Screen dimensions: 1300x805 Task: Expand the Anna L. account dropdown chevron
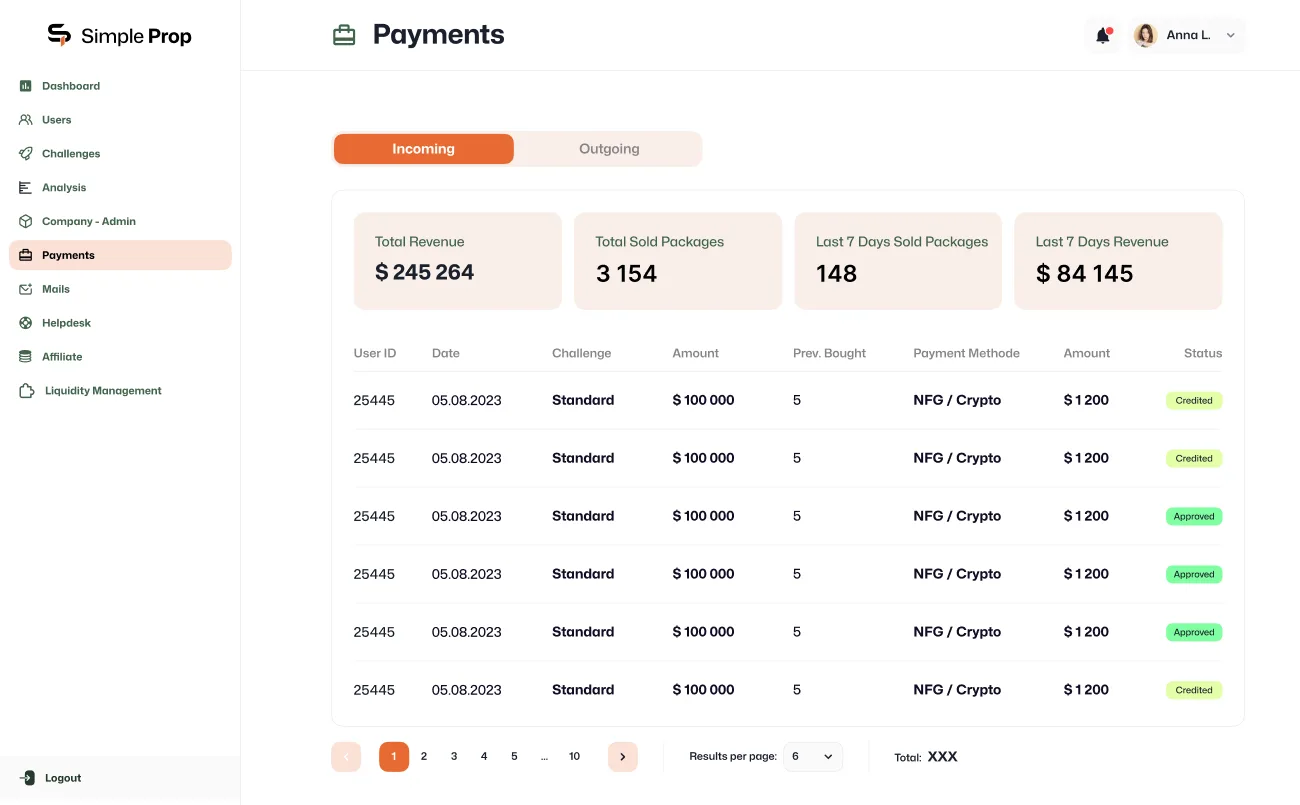(x=1231, y=35)
